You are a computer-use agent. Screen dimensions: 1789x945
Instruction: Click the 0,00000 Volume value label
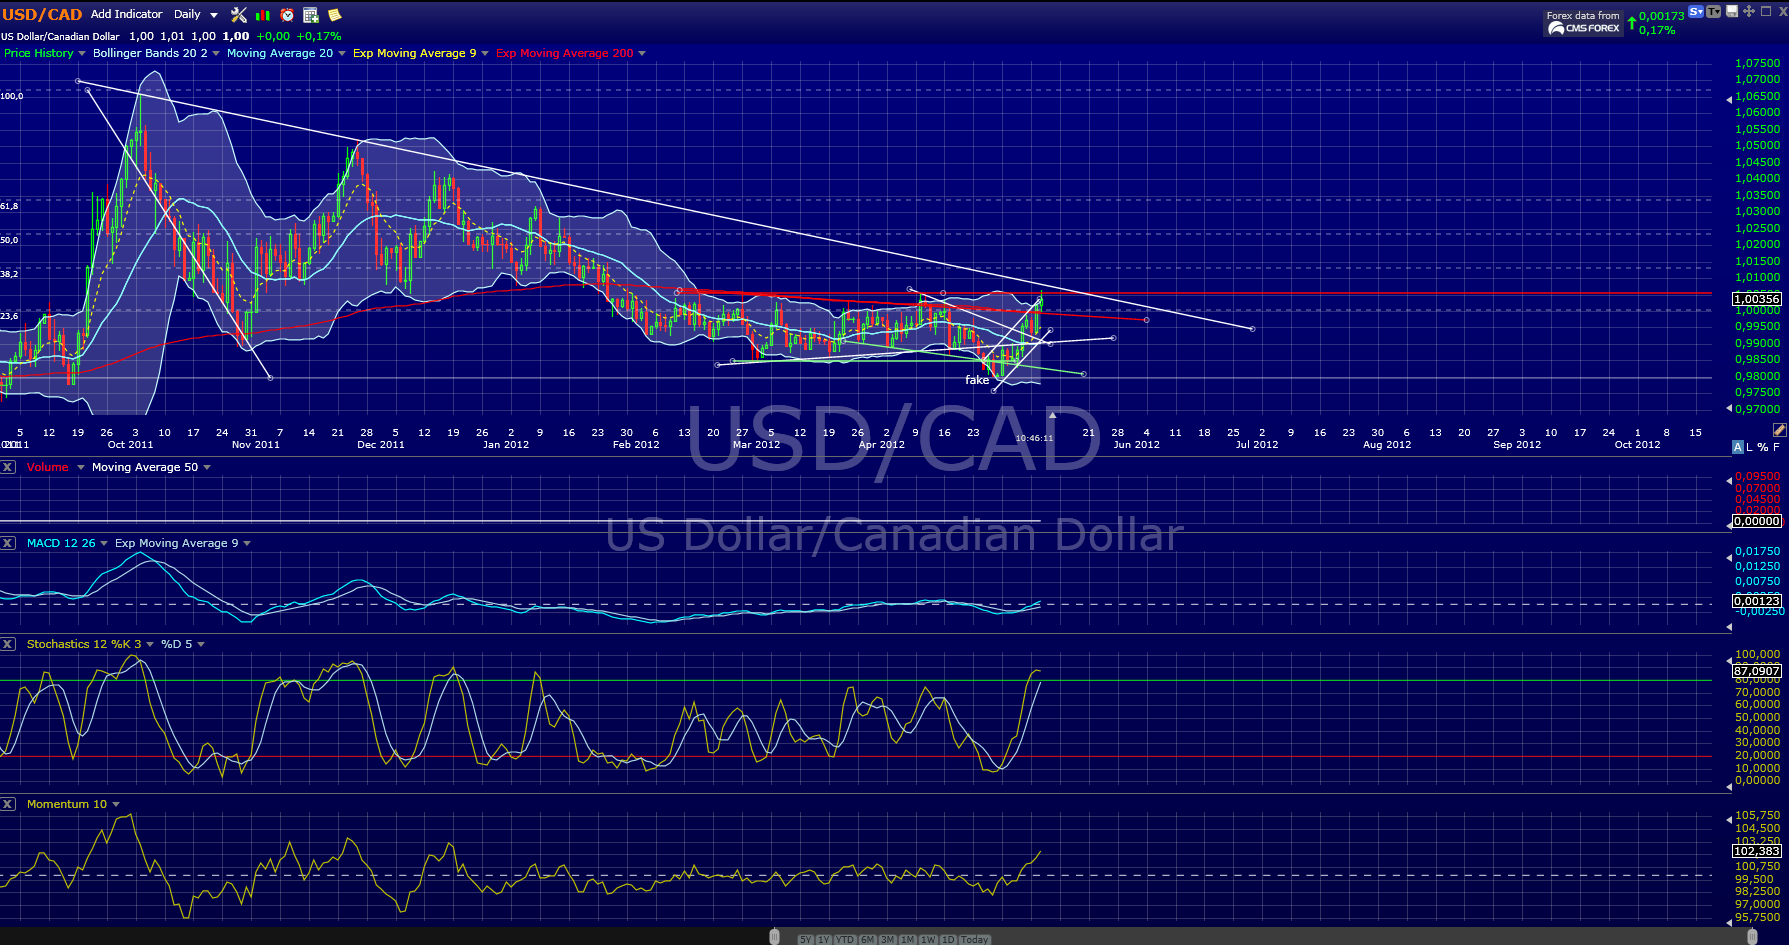tap(1757, 521)
